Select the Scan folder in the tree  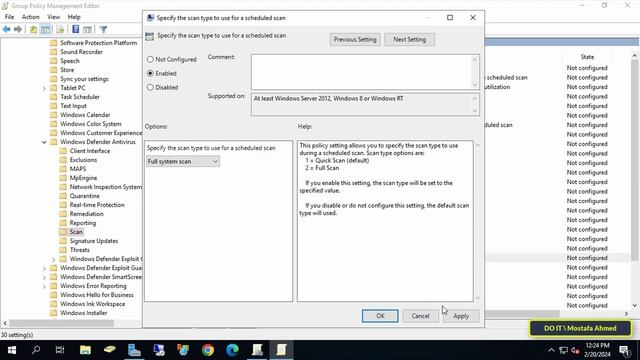[76, 232]
